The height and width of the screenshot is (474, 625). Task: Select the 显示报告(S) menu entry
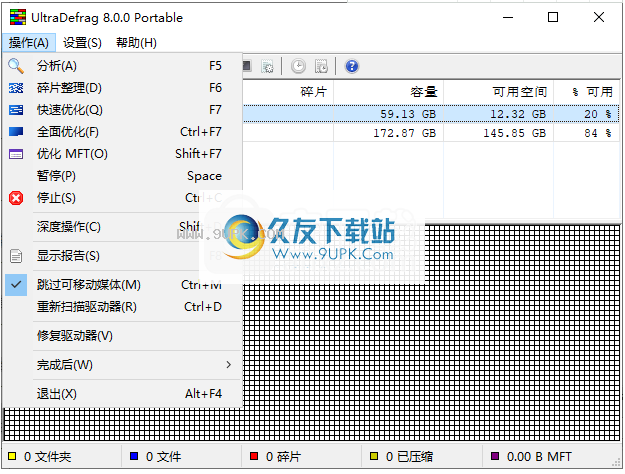pyautogui.click(x=123, y=256)
